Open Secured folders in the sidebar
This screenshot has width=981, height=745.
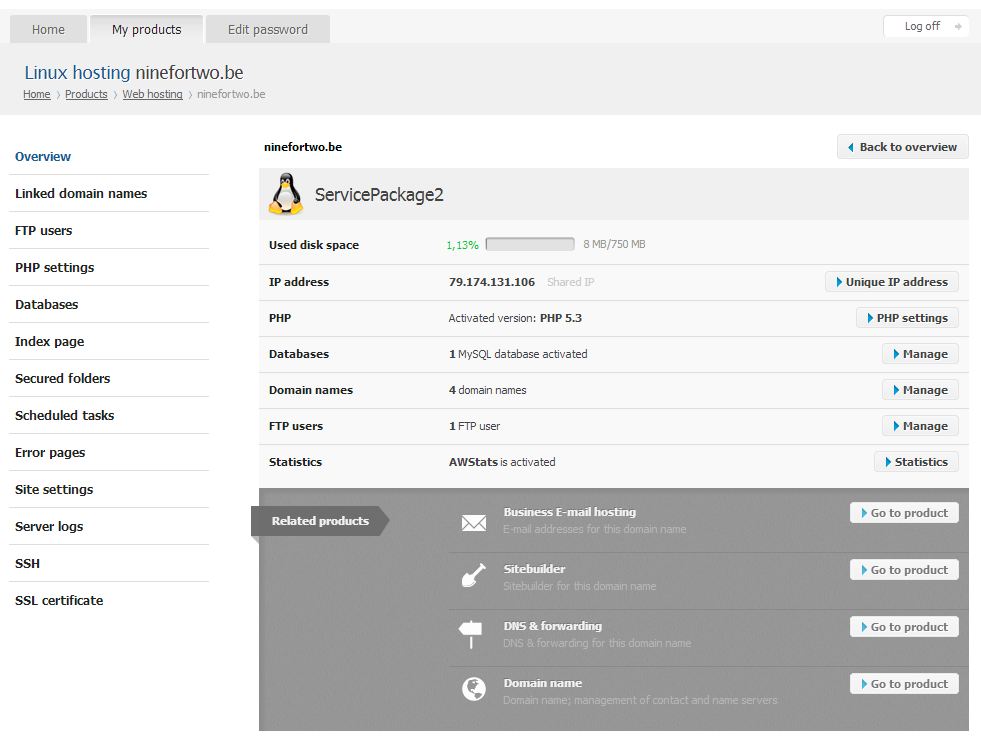pyautogui.click(x=63, y=378)
